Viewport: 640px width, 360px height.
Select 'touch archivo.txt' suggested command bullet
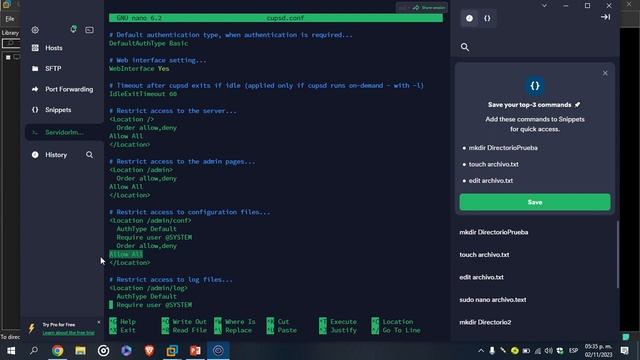[x=493, y=164]
